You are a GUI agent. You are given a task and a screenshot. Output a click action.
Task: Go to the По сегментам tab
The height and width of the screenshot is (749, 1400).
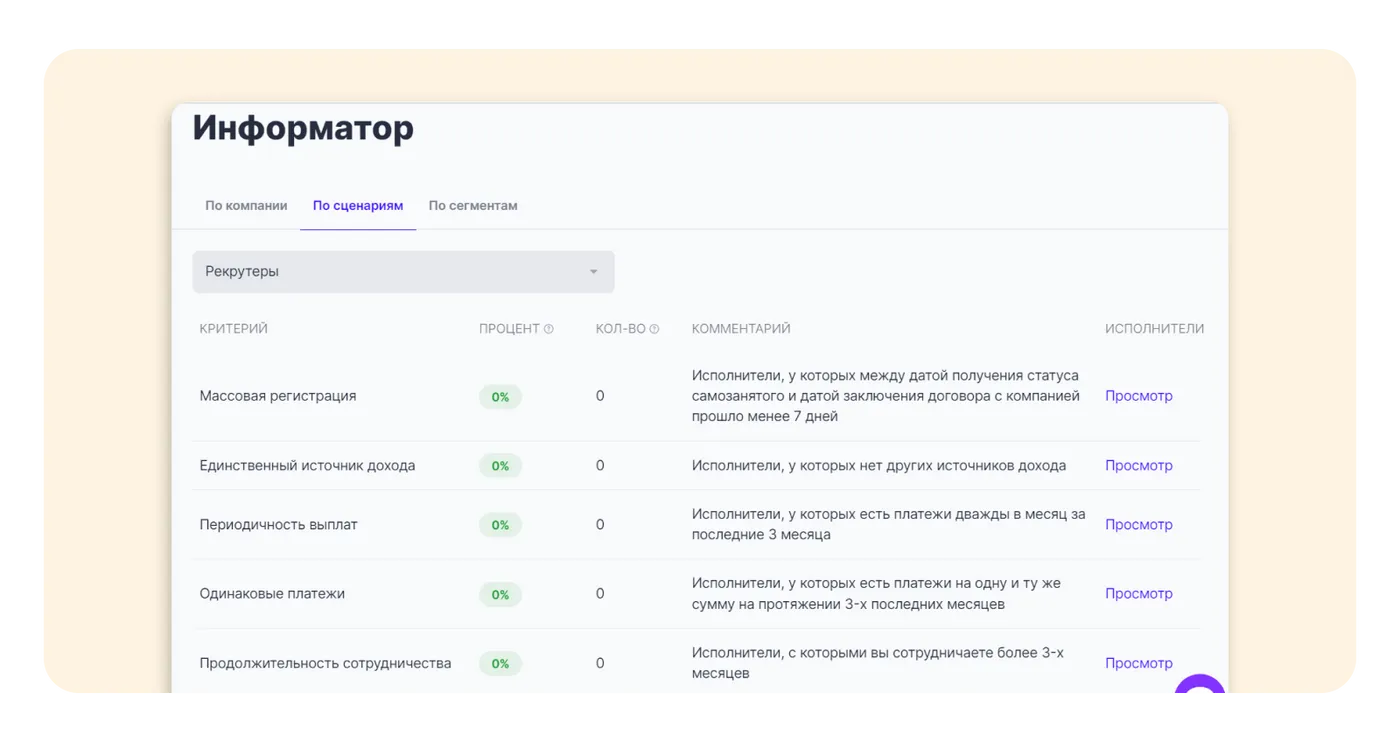[x=473, y=206]
